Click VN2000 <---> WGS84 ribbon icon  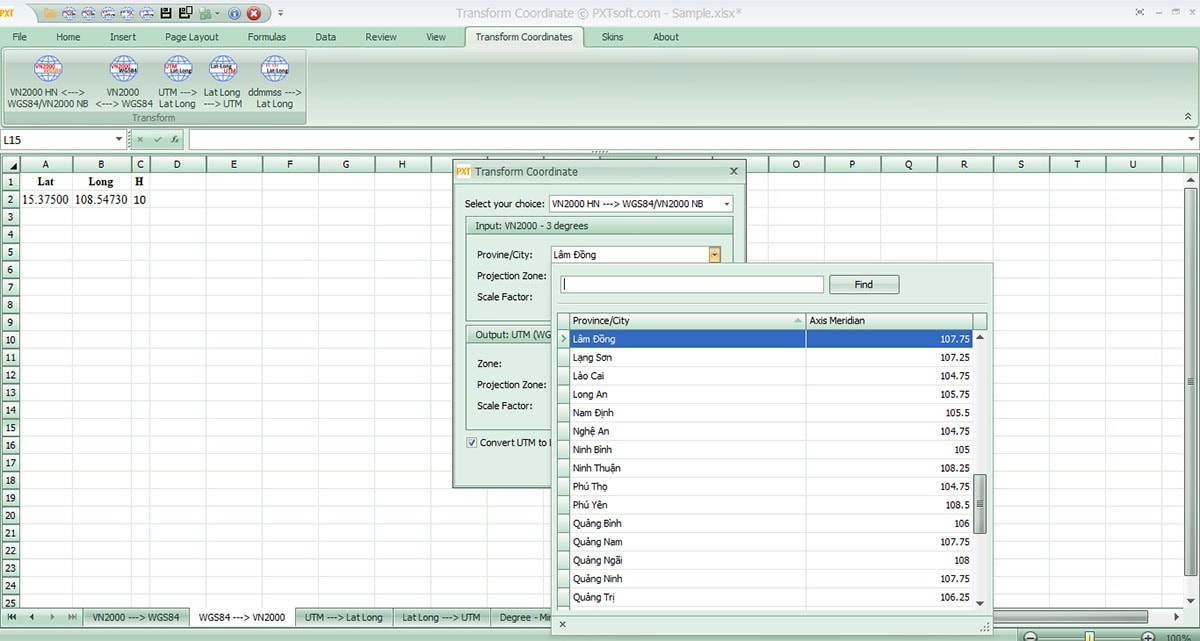pyautogui.click(x=125, y=82)
